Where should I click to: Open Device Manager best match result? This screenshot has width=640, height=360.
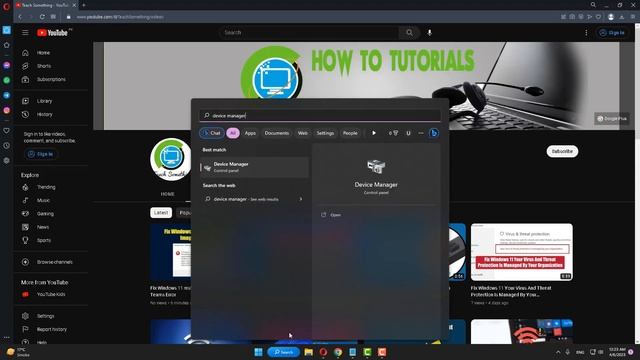pos(254,167)
